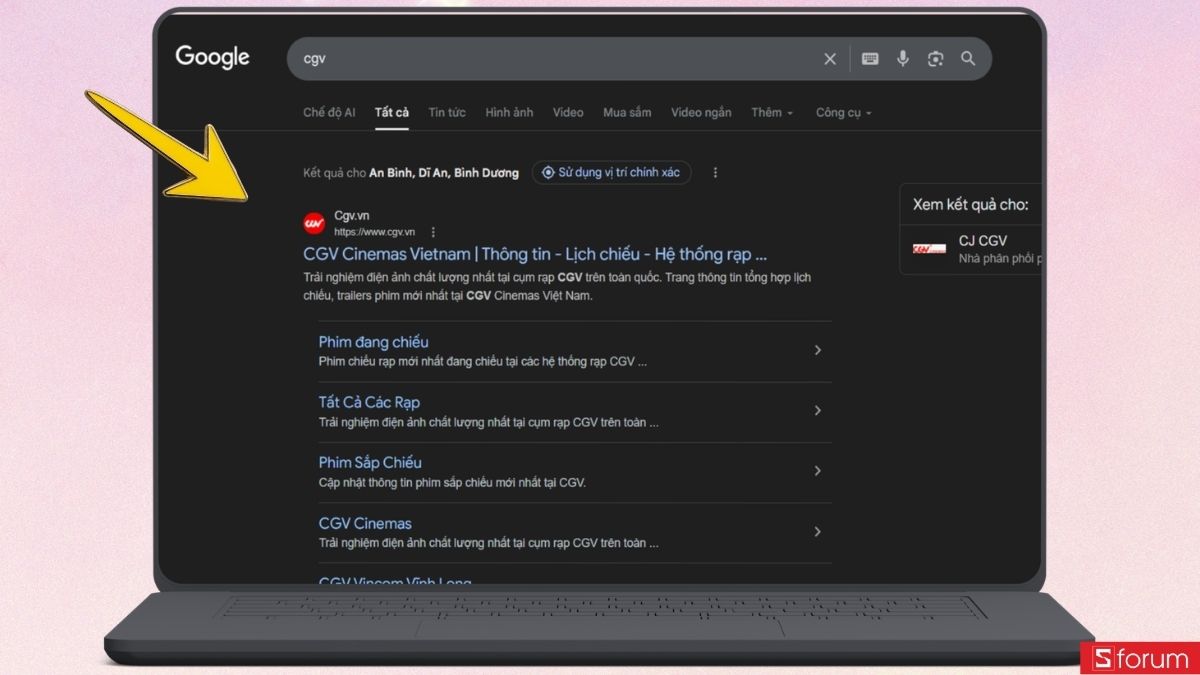Clear the search box with X icon
This screenshot has width=1200, height=675.
click(x=830, y=59)
